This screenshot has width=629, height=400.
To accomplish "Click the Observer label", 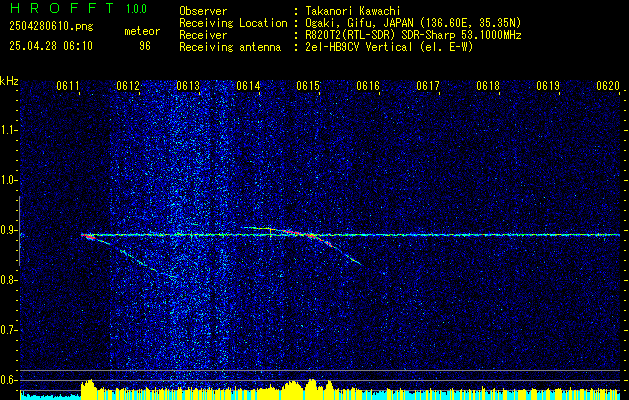I will [203, 11].
